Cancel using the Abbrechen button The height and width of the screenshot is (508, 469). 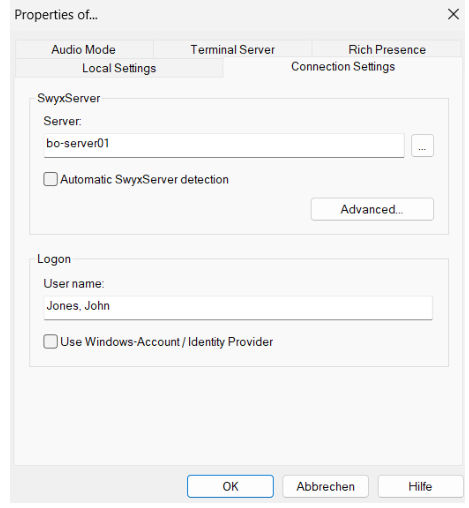[x=325, y=486]
